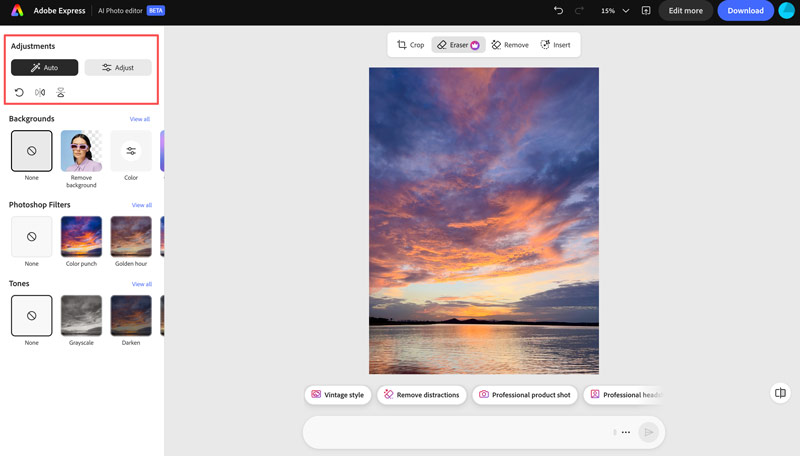Viewport: 800px width, 456px height.
Task: Toggle the before/after compare icon
Action: point(780,393)
